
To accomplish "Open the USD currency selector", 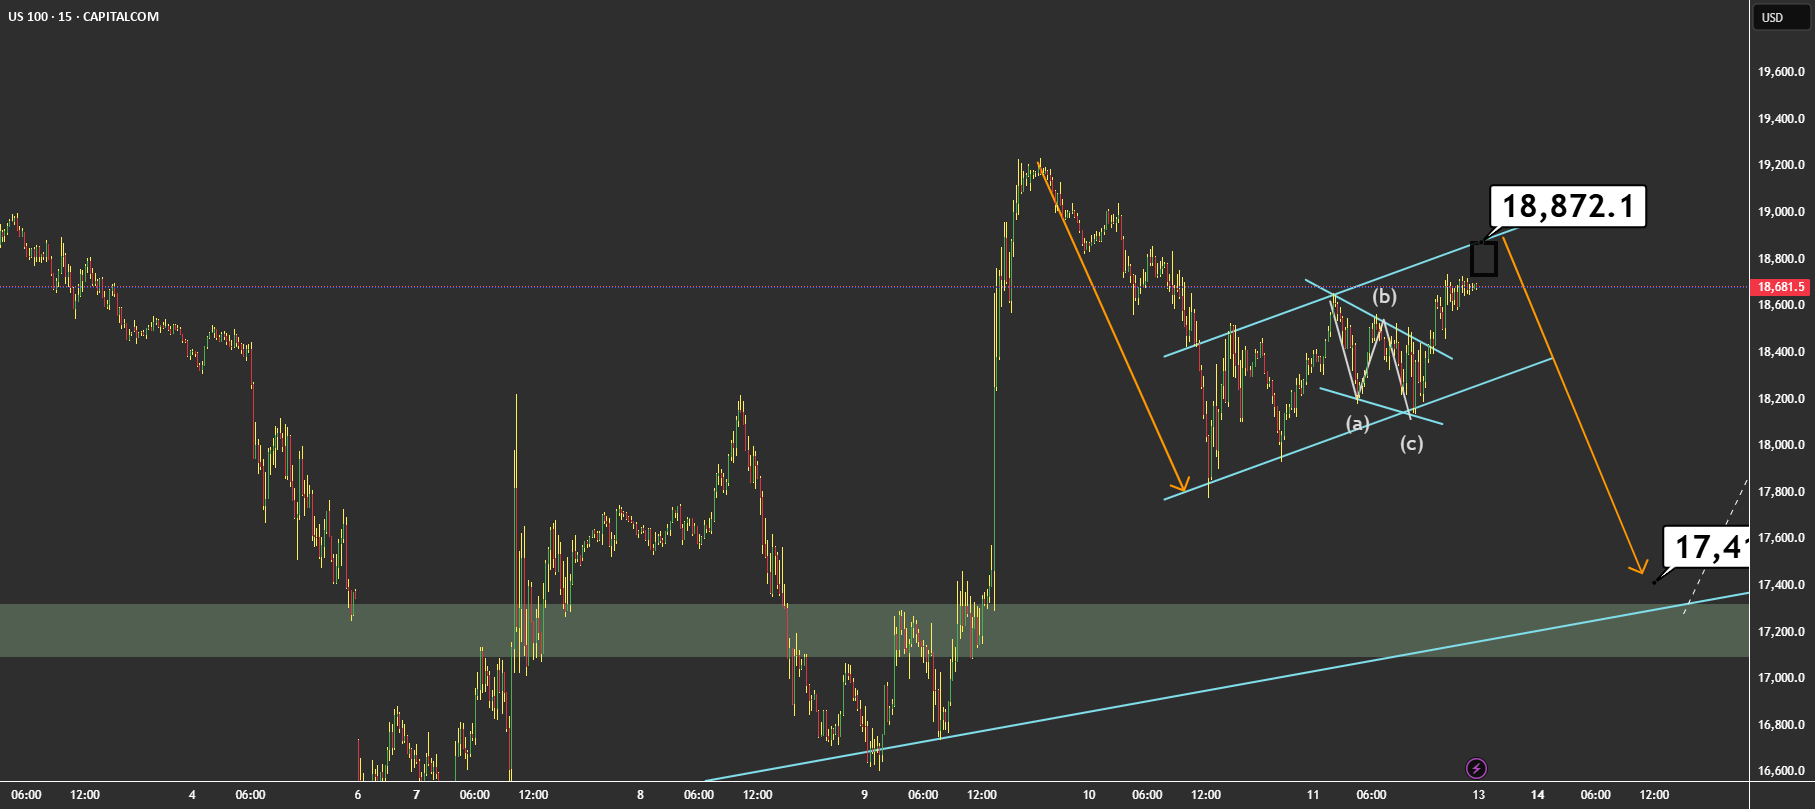I will tap(1772, 17).
